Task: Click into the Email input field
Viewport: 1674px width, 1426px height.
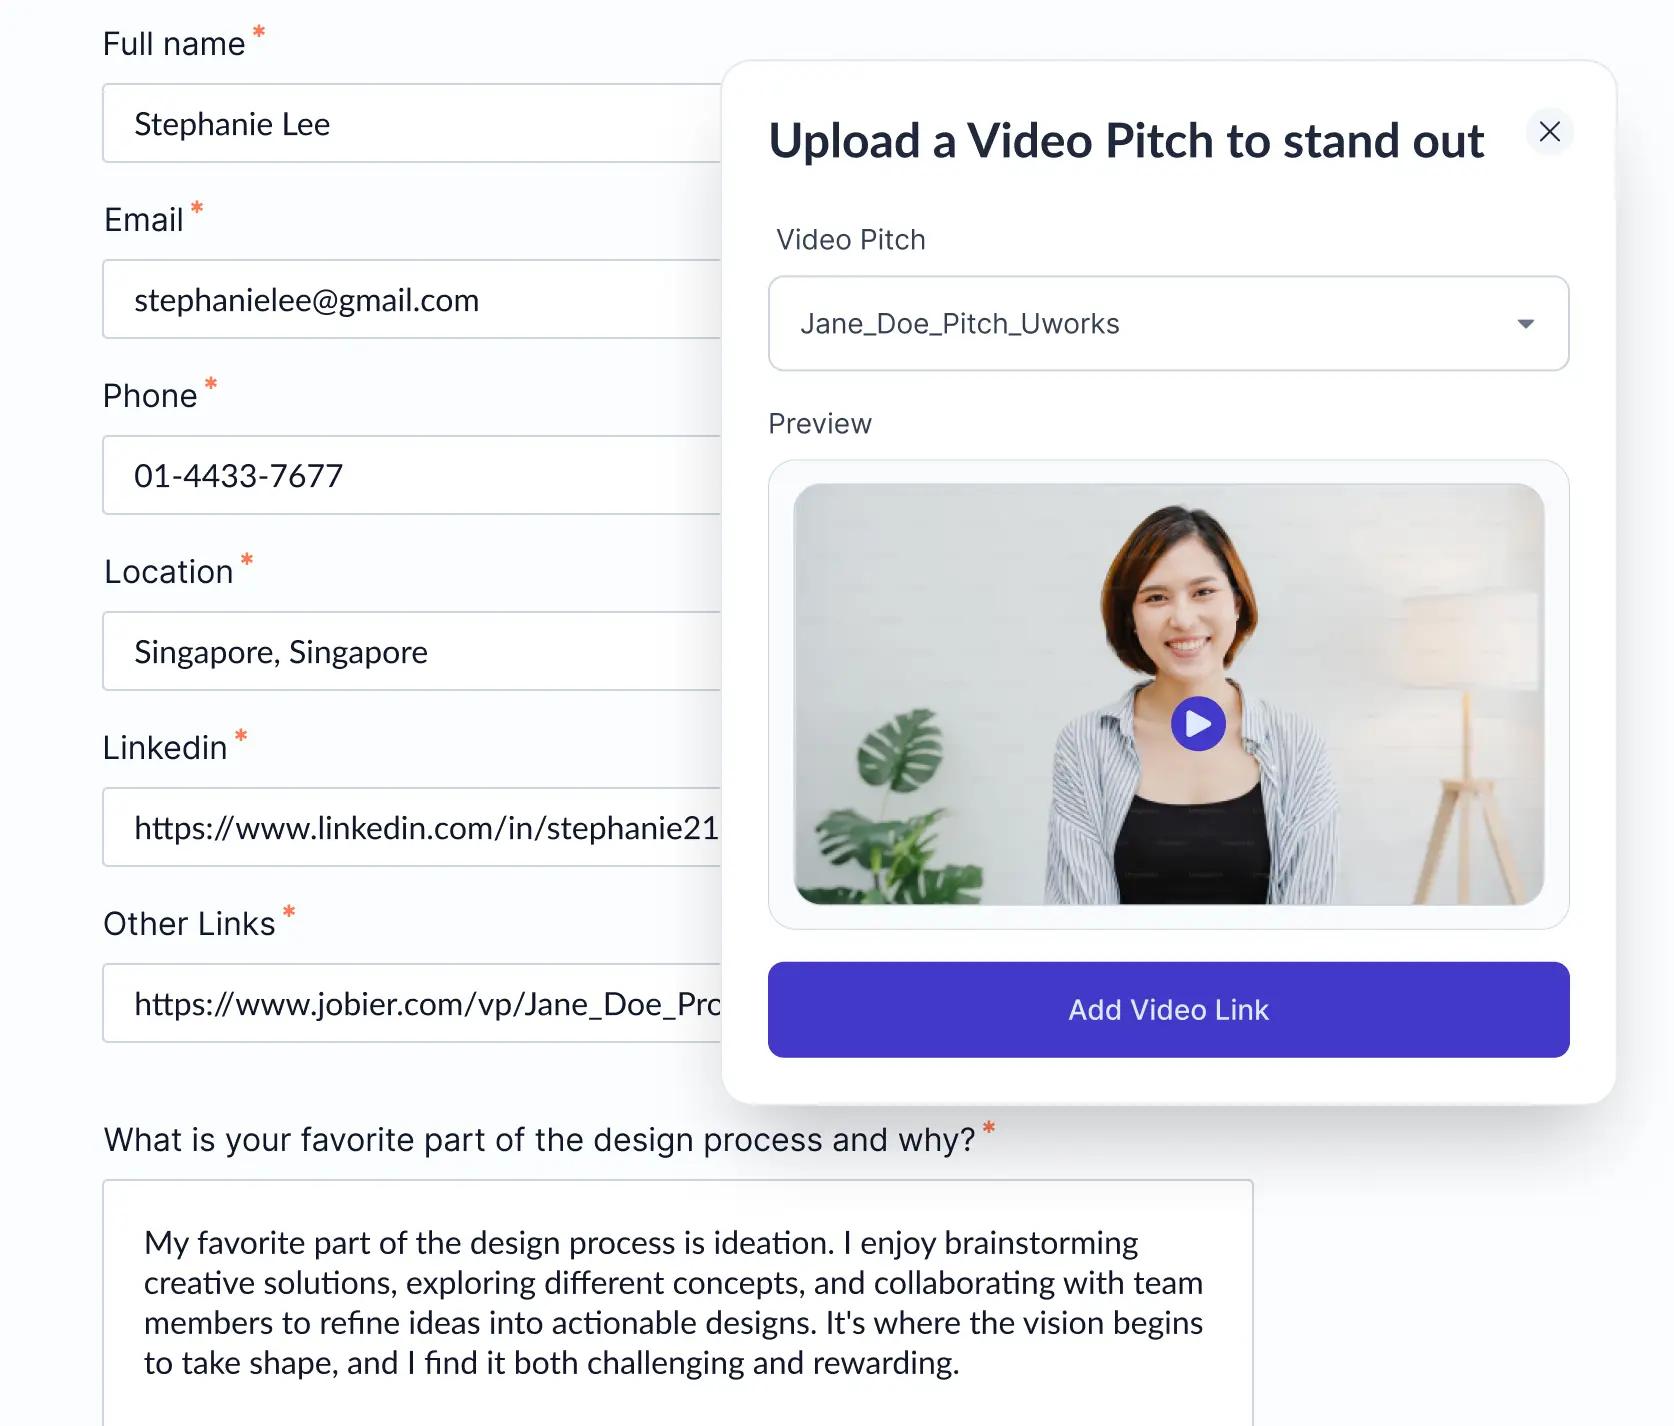Action: point(412,299)
